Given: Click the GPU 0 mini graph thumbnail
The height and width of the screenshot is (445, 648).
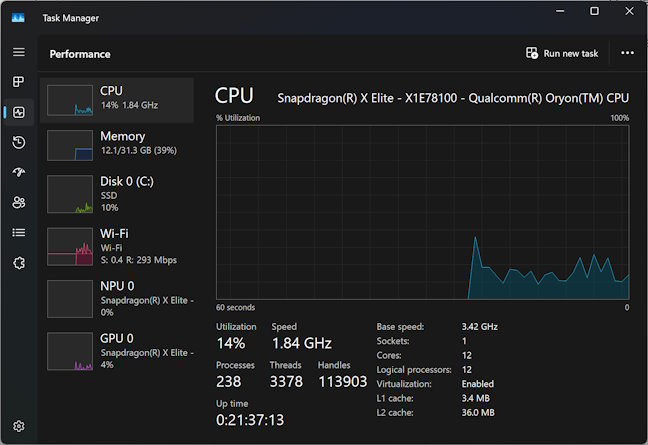Looking at the screenshot, I should coord(70,352).
